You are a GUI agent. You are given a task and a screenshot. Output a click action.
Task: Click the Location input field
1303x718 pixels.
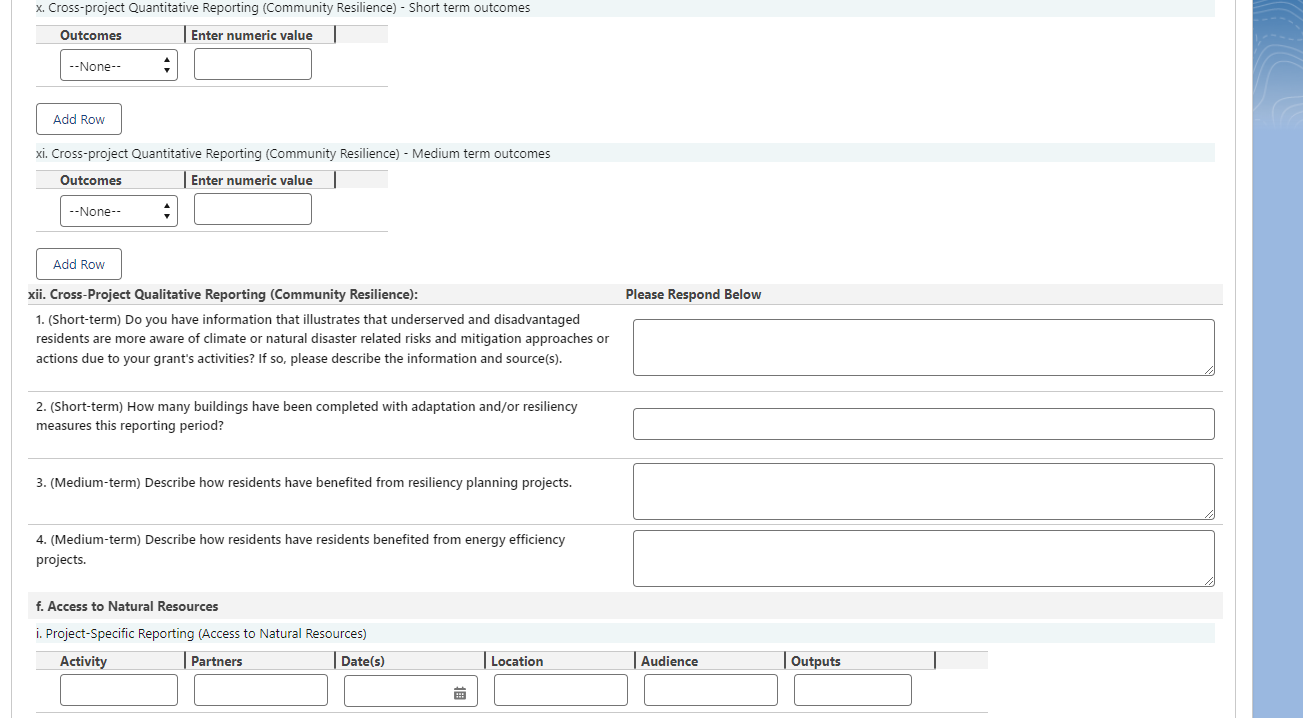pos(560,690)
